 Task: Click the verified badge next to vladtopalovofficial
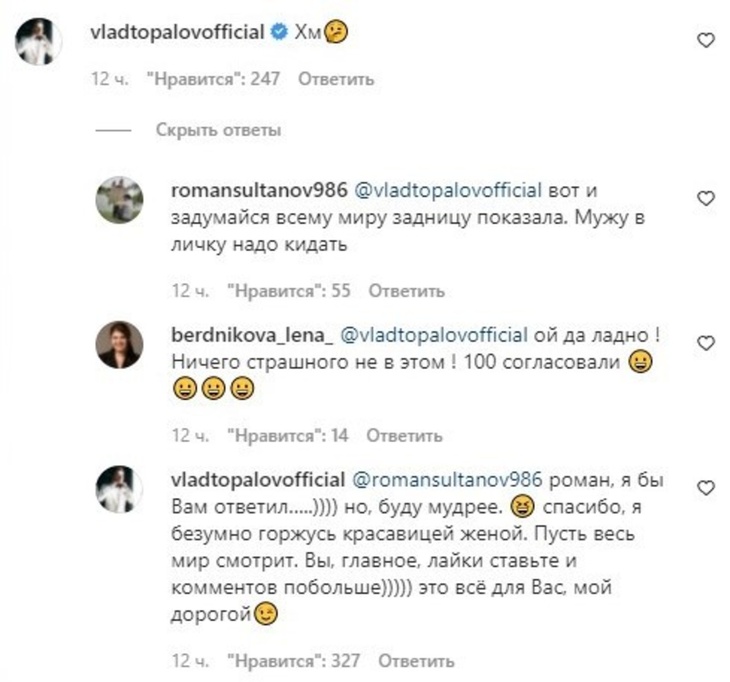point(279,32)
